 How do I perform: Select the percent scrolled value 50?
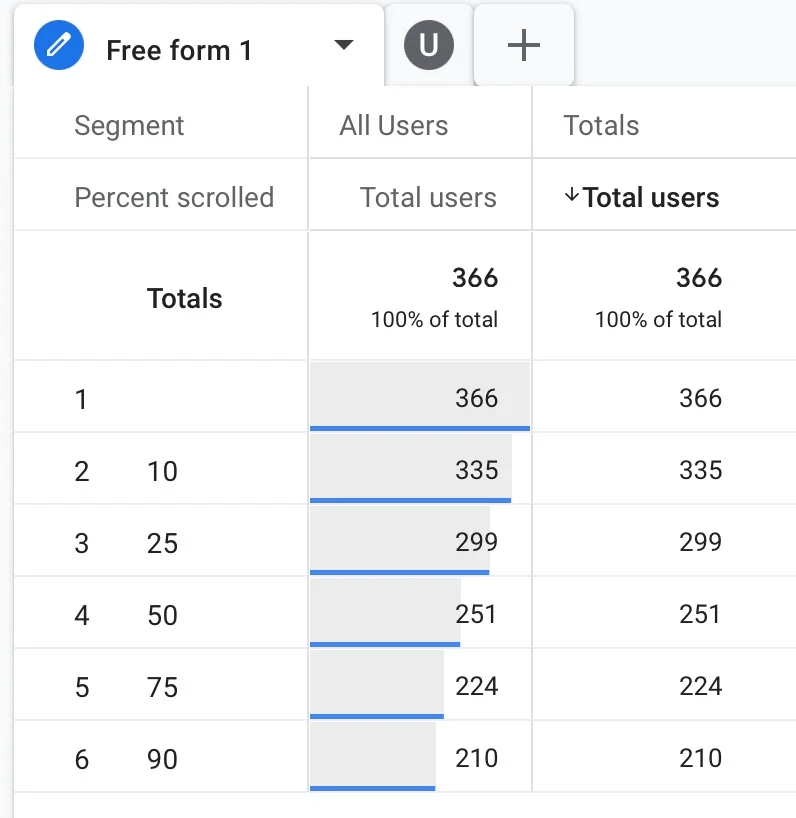(162, 615)
